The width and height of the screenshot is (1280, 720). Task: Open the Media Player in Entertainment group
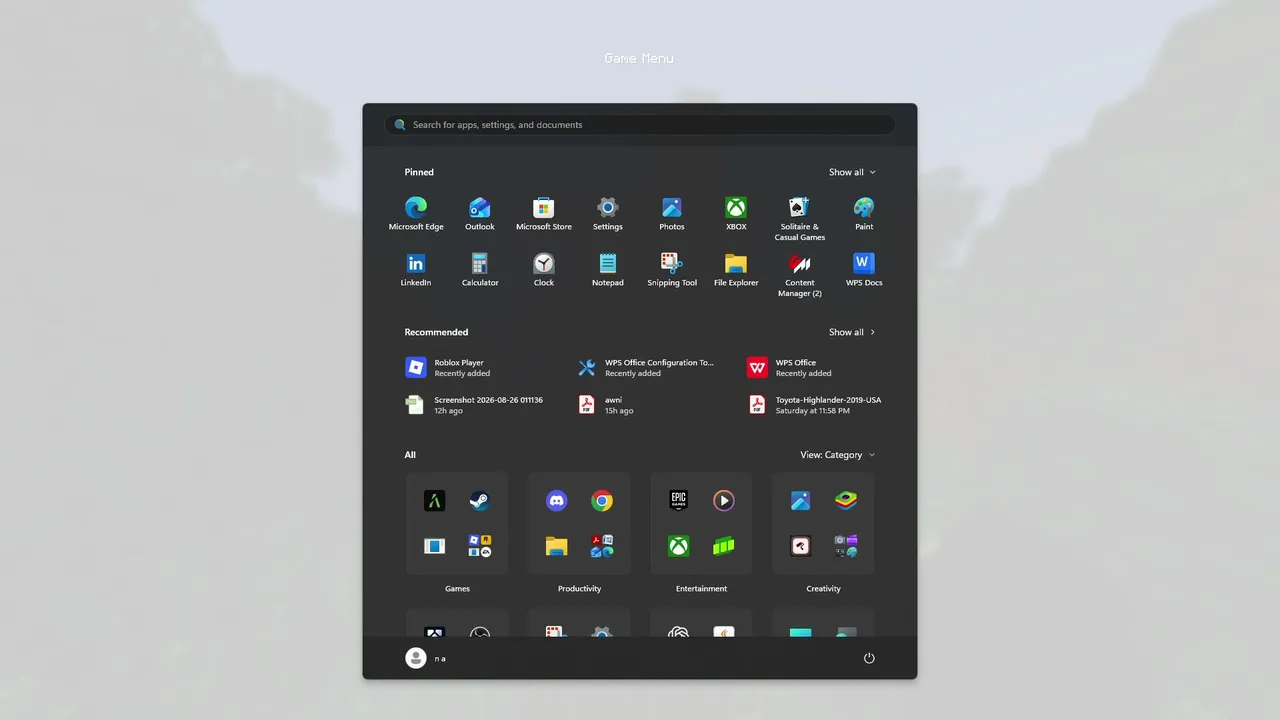724,501
